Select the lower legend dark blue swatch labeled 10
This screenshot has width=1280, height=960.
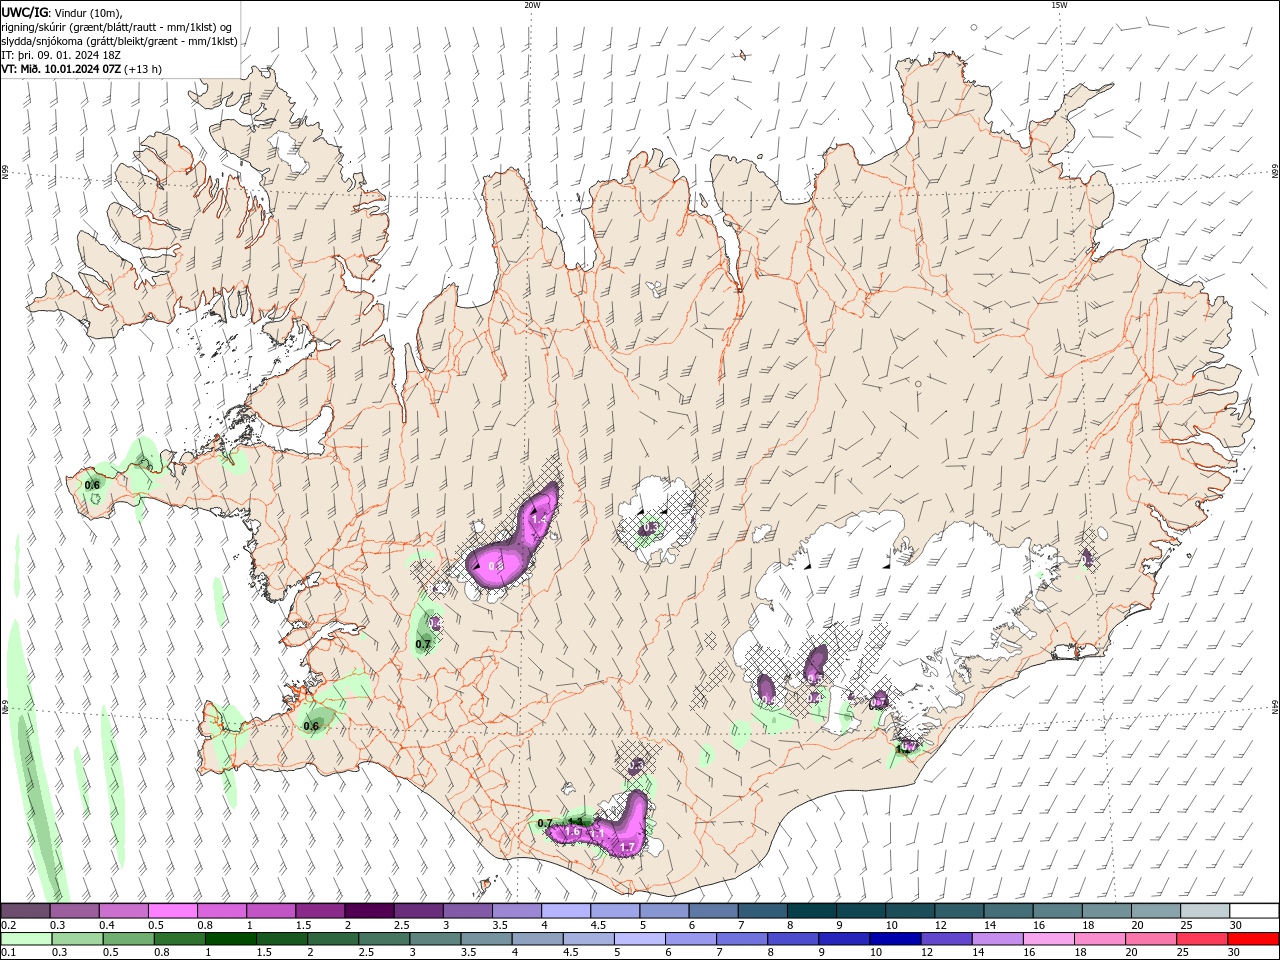[x=896, y=939]
